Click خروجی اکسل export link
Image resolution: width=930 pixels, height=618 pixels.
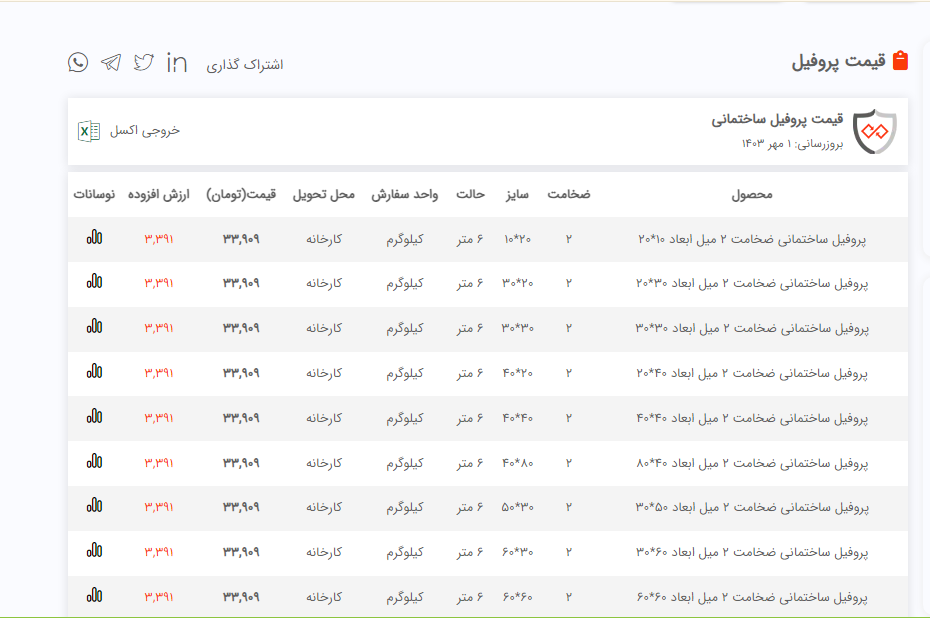click(x=145, y=131)
